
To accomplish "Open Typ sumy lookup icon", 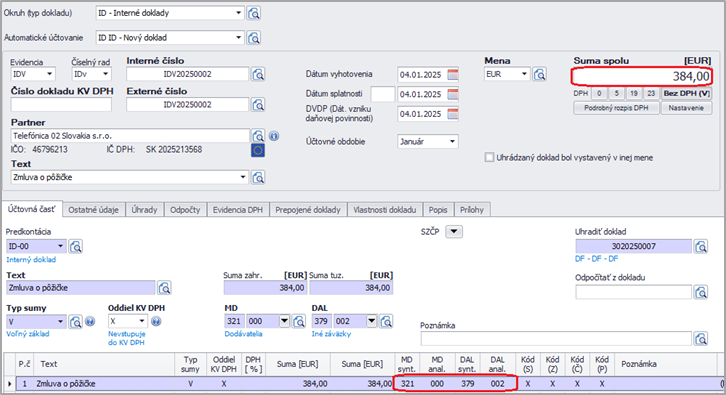I will [x=75, y=321].
